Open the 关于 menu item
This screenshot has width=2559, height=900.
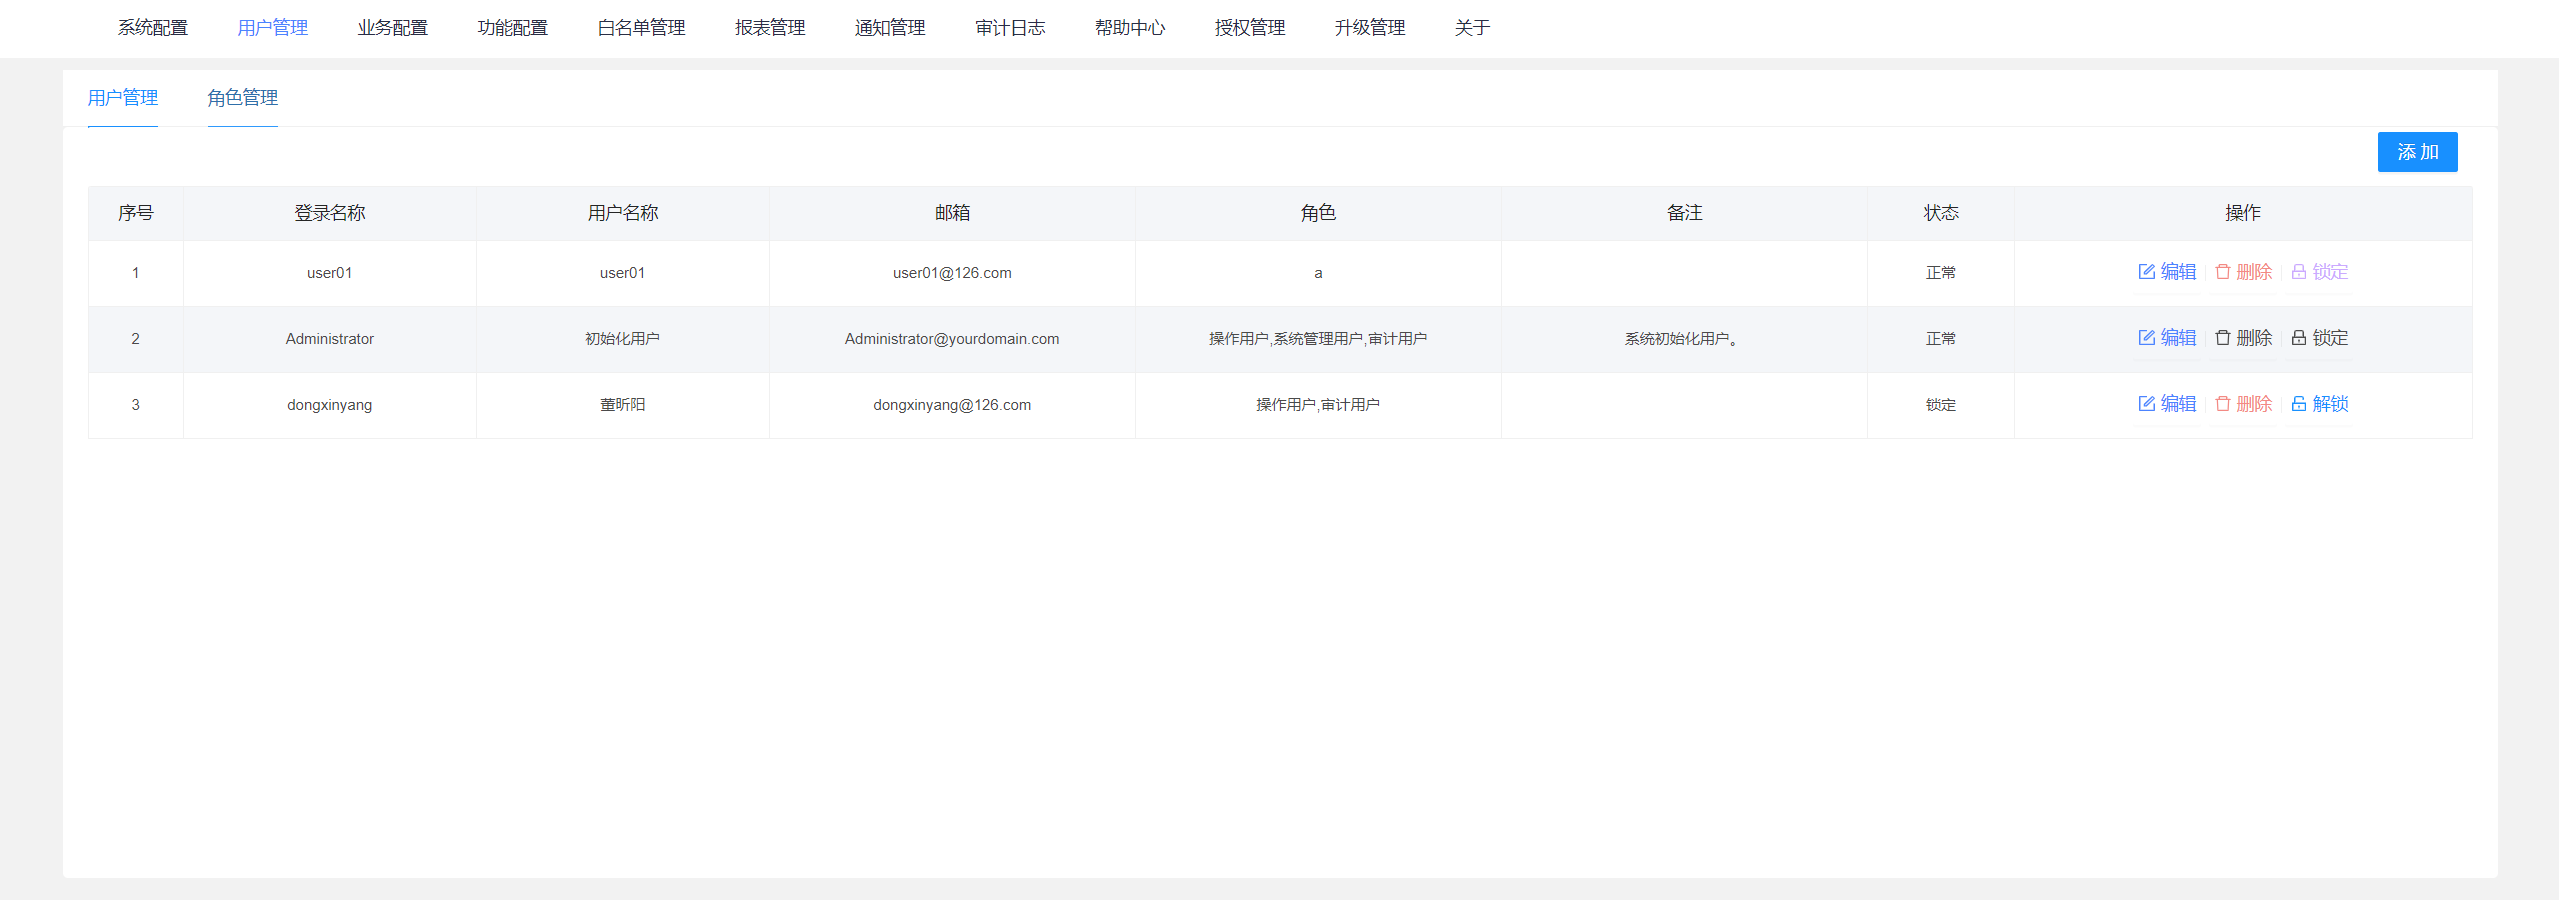point(1471,28)
